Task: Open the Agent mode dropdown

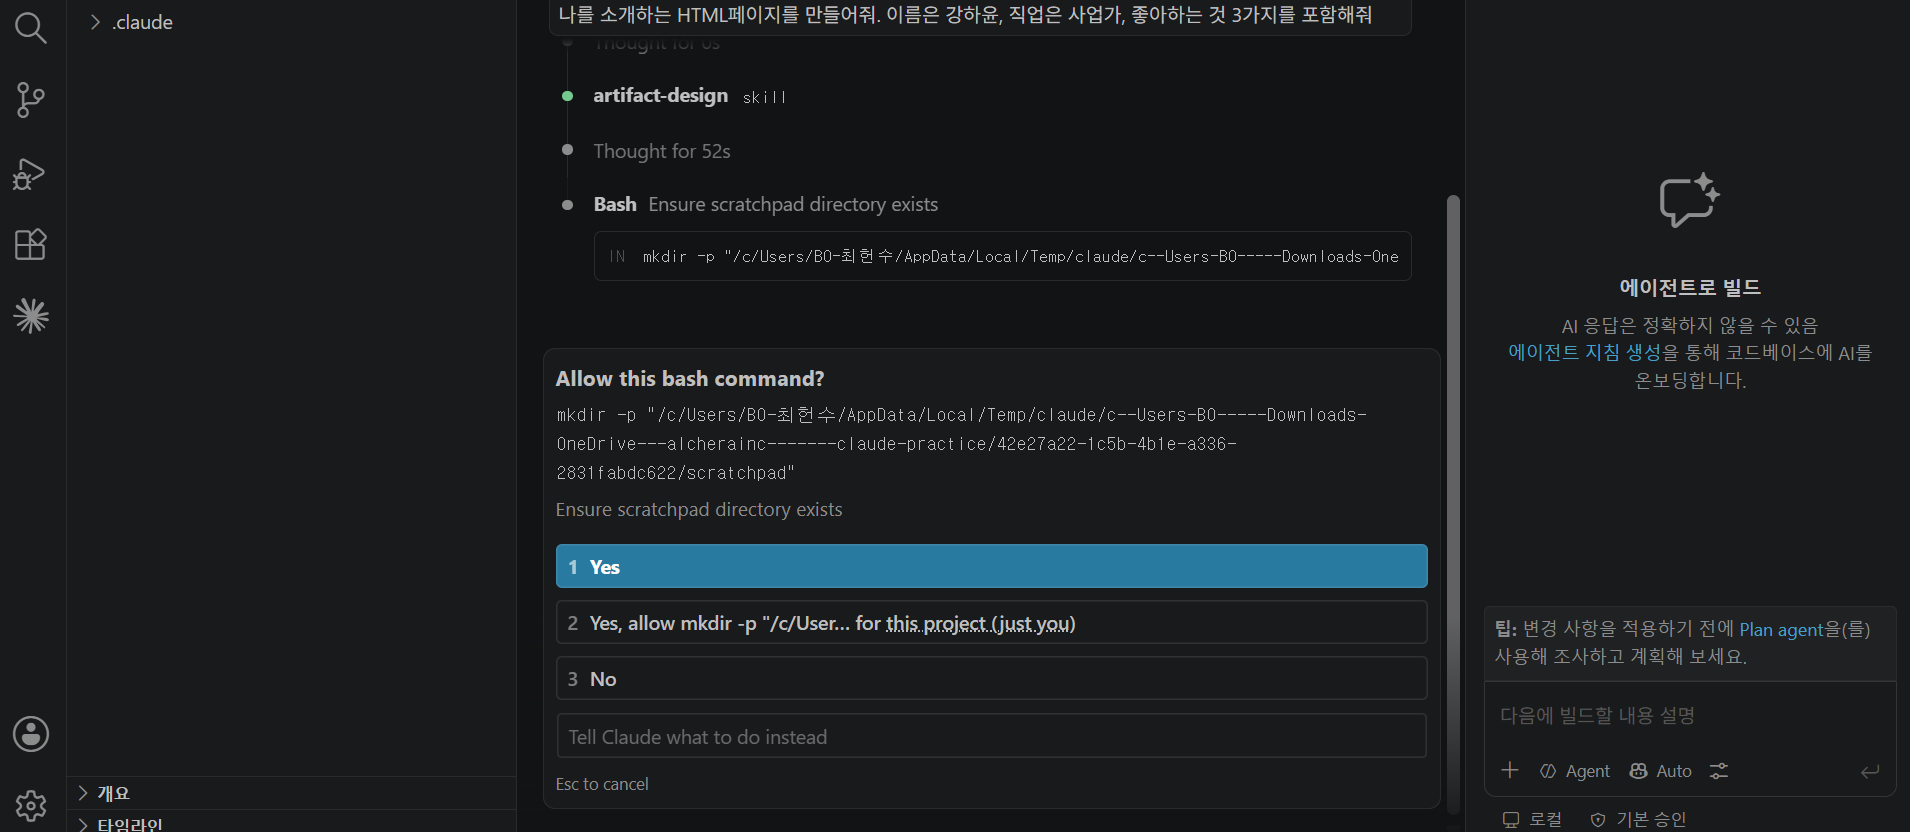Action: (1575, 771)
